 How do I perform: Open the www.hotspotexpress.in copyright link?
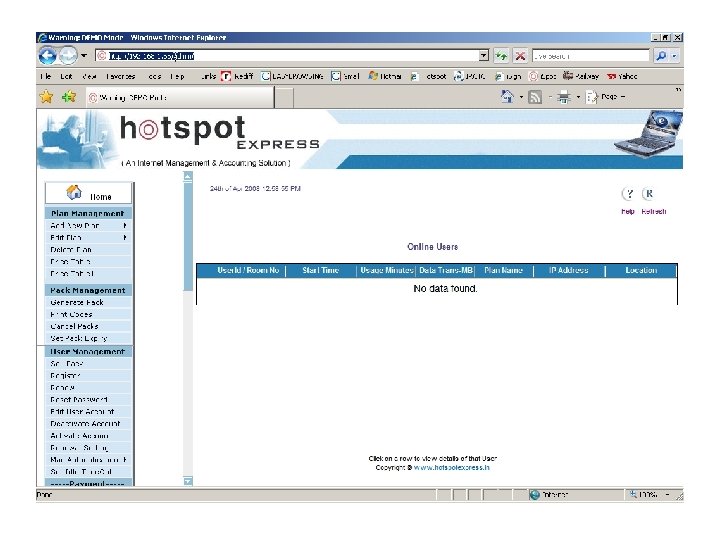(451, 467)
